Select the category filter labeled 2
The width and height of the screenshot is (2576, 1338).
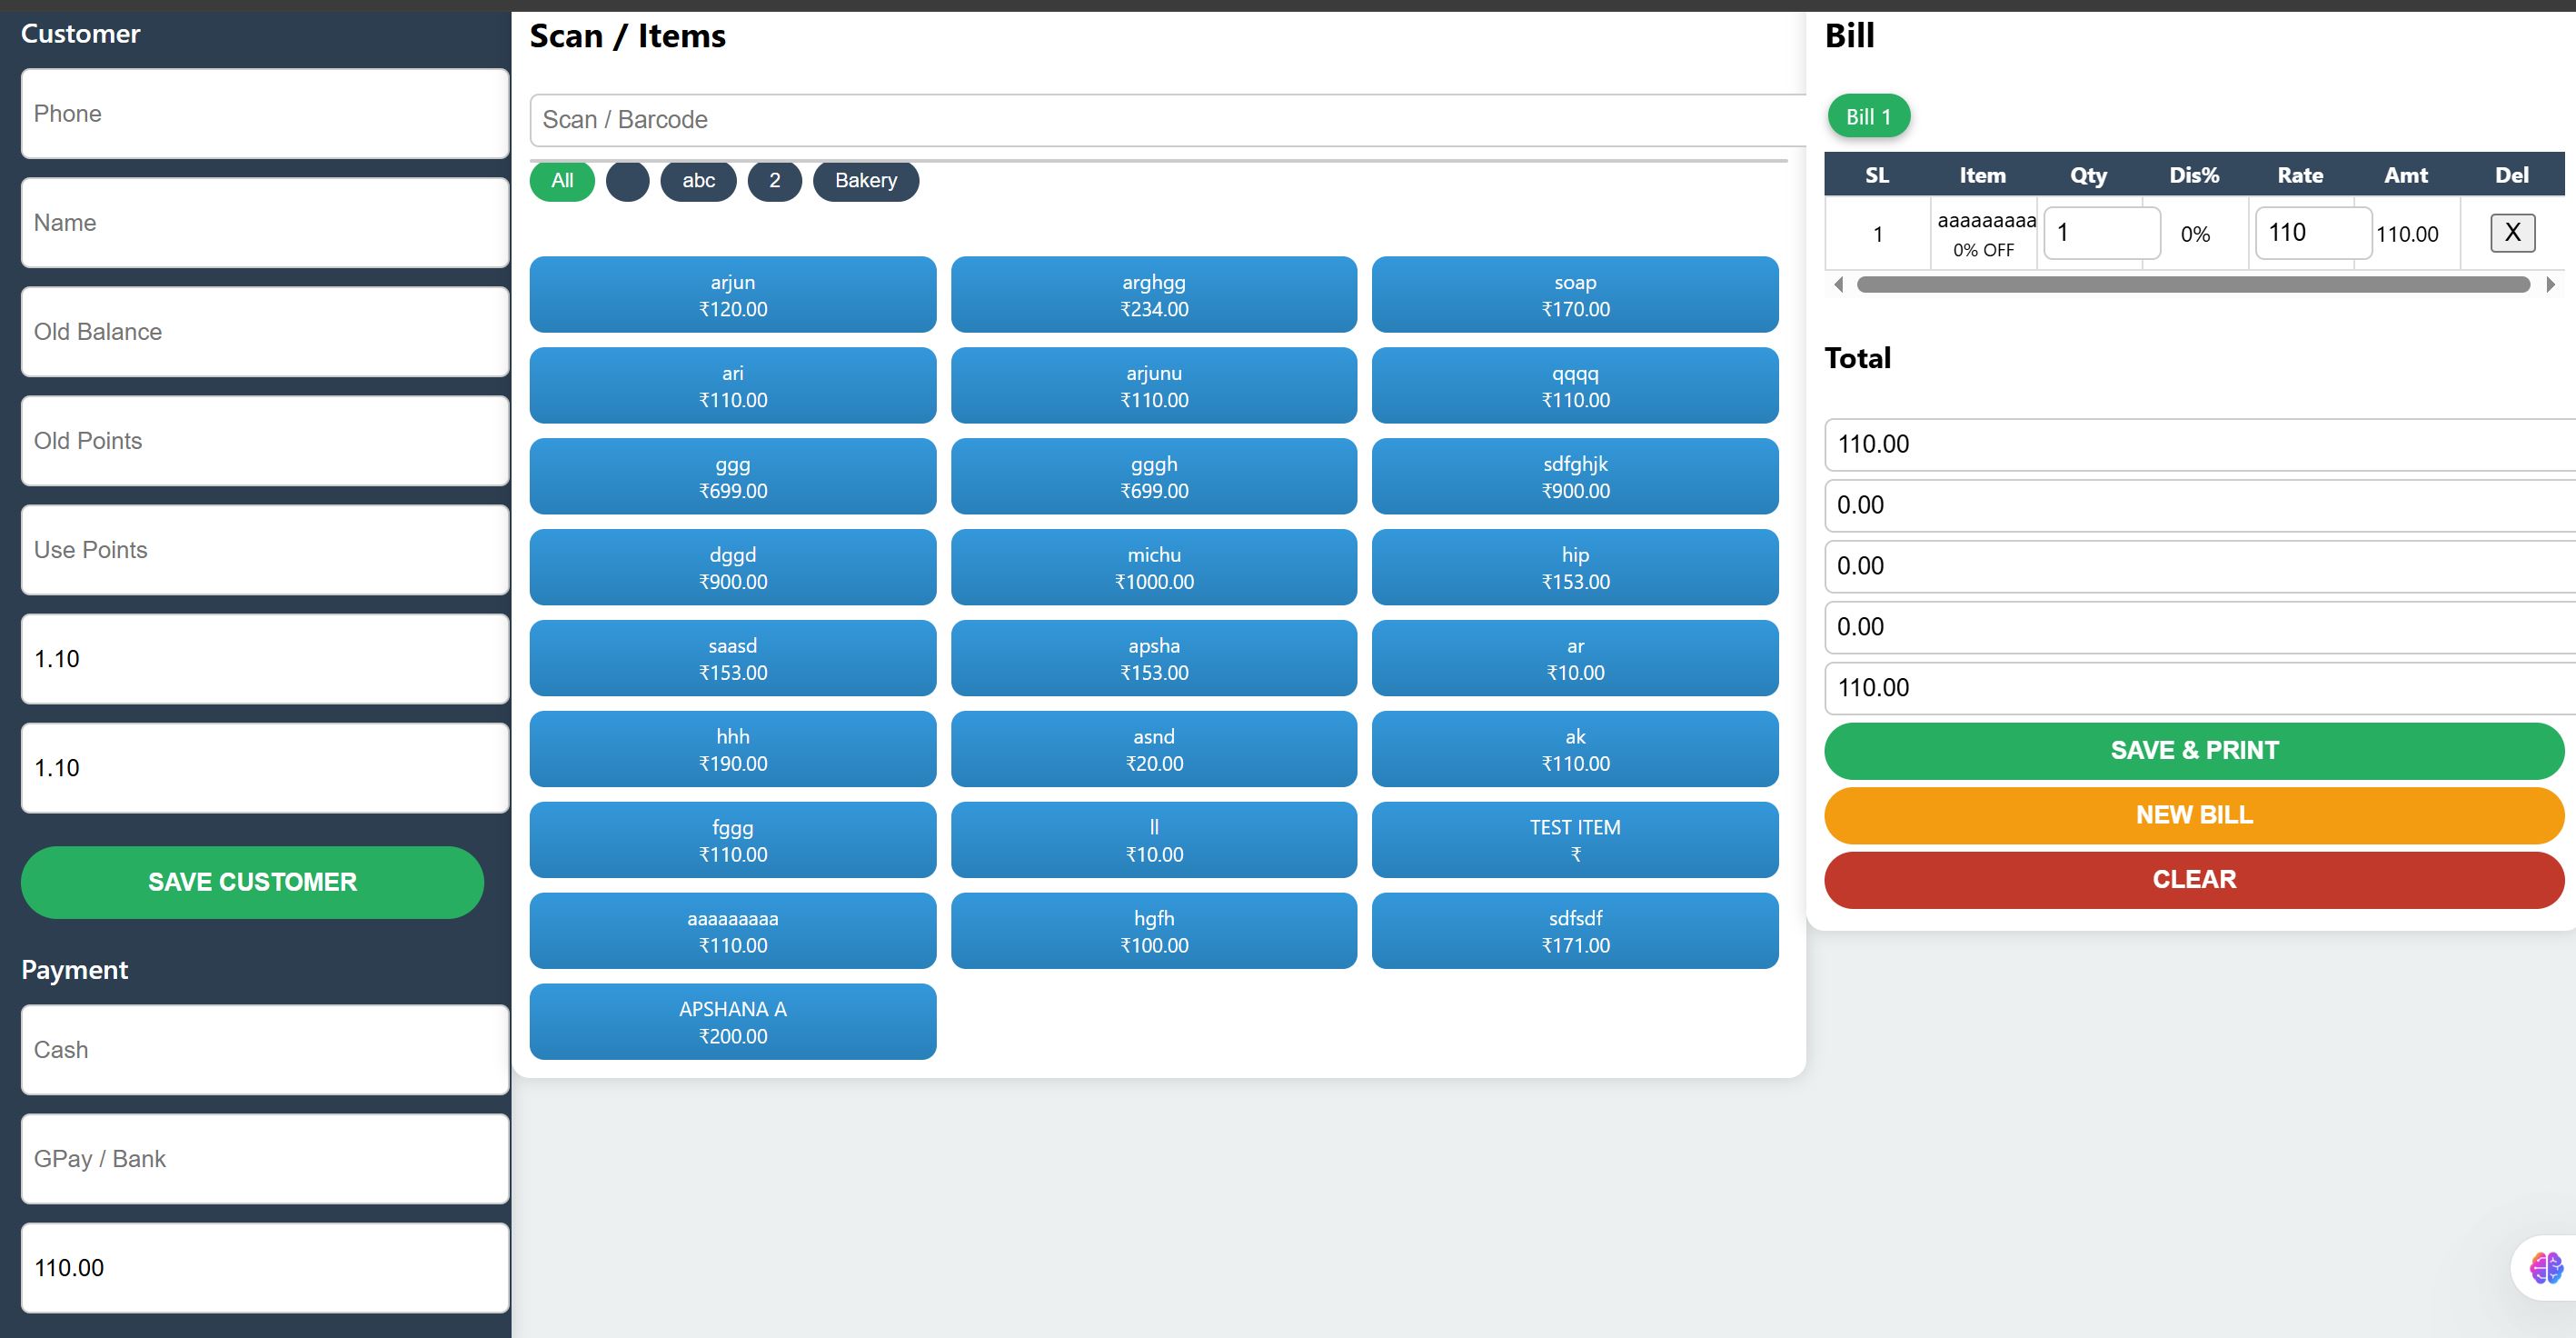774,181
